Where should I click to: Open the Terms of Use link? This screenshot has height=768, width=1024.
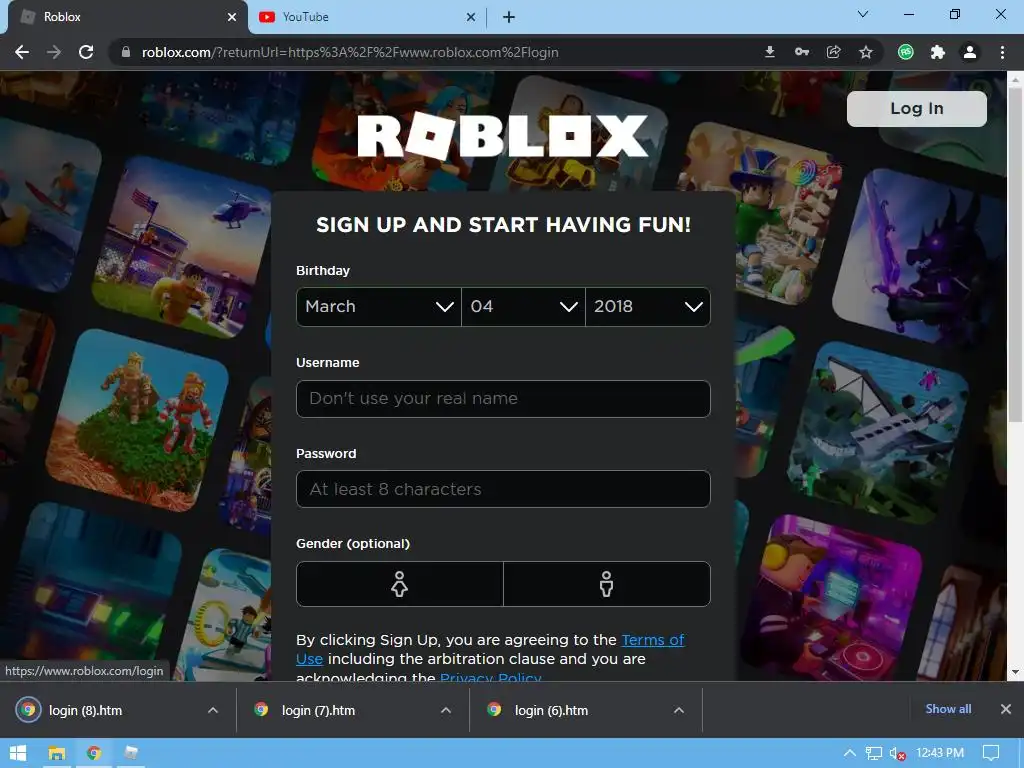[652, 640]
